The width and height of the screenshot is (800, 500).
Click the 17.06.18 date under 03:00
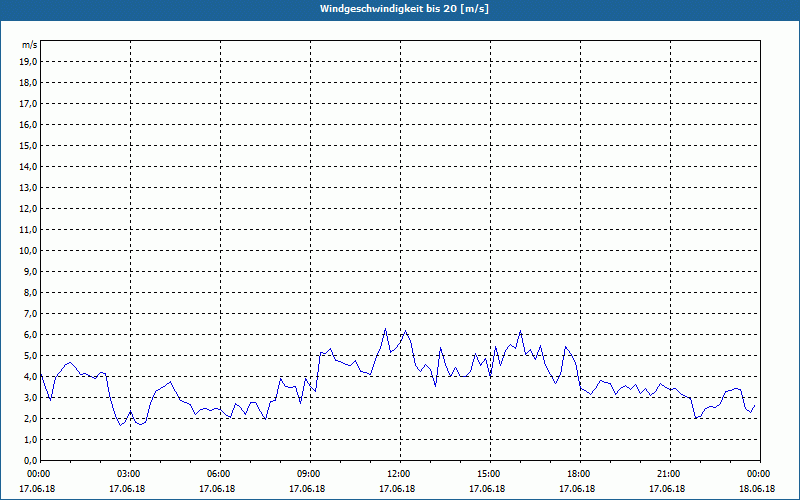pyautogui.click(x=127, y=489)
